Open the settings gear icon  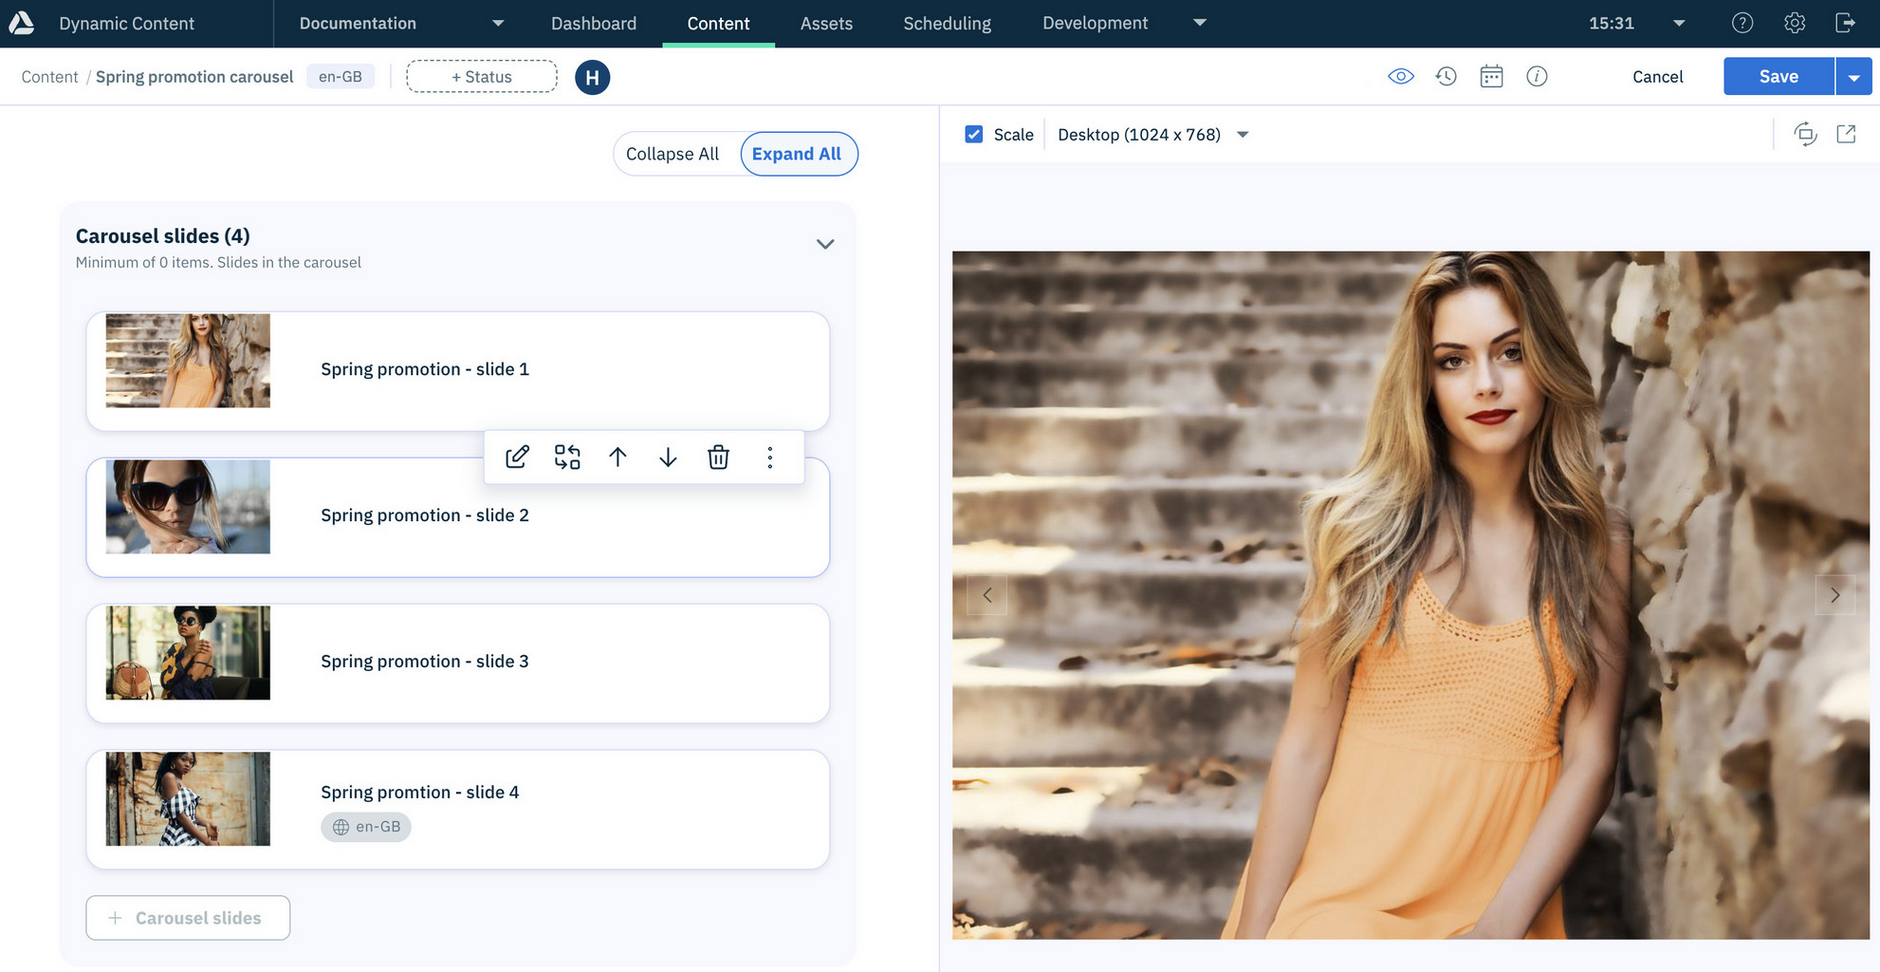point(1794,23)
